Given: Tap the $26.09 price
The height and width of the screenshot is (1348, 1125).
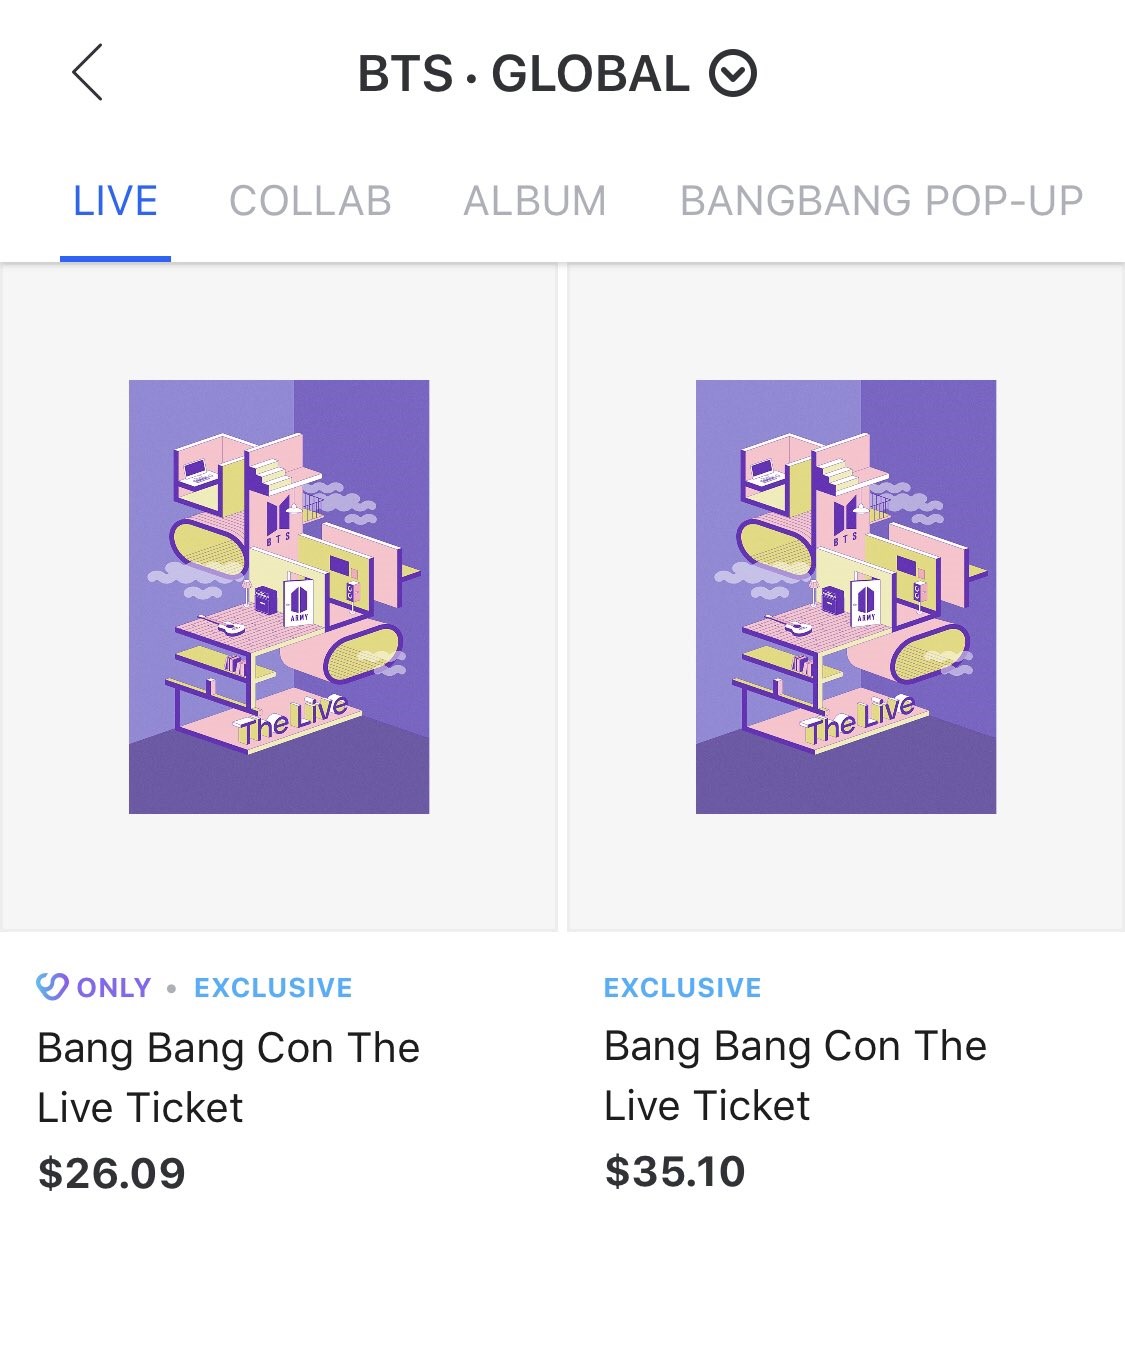Looking at the screenshot, I should (x=112, y=1173).
